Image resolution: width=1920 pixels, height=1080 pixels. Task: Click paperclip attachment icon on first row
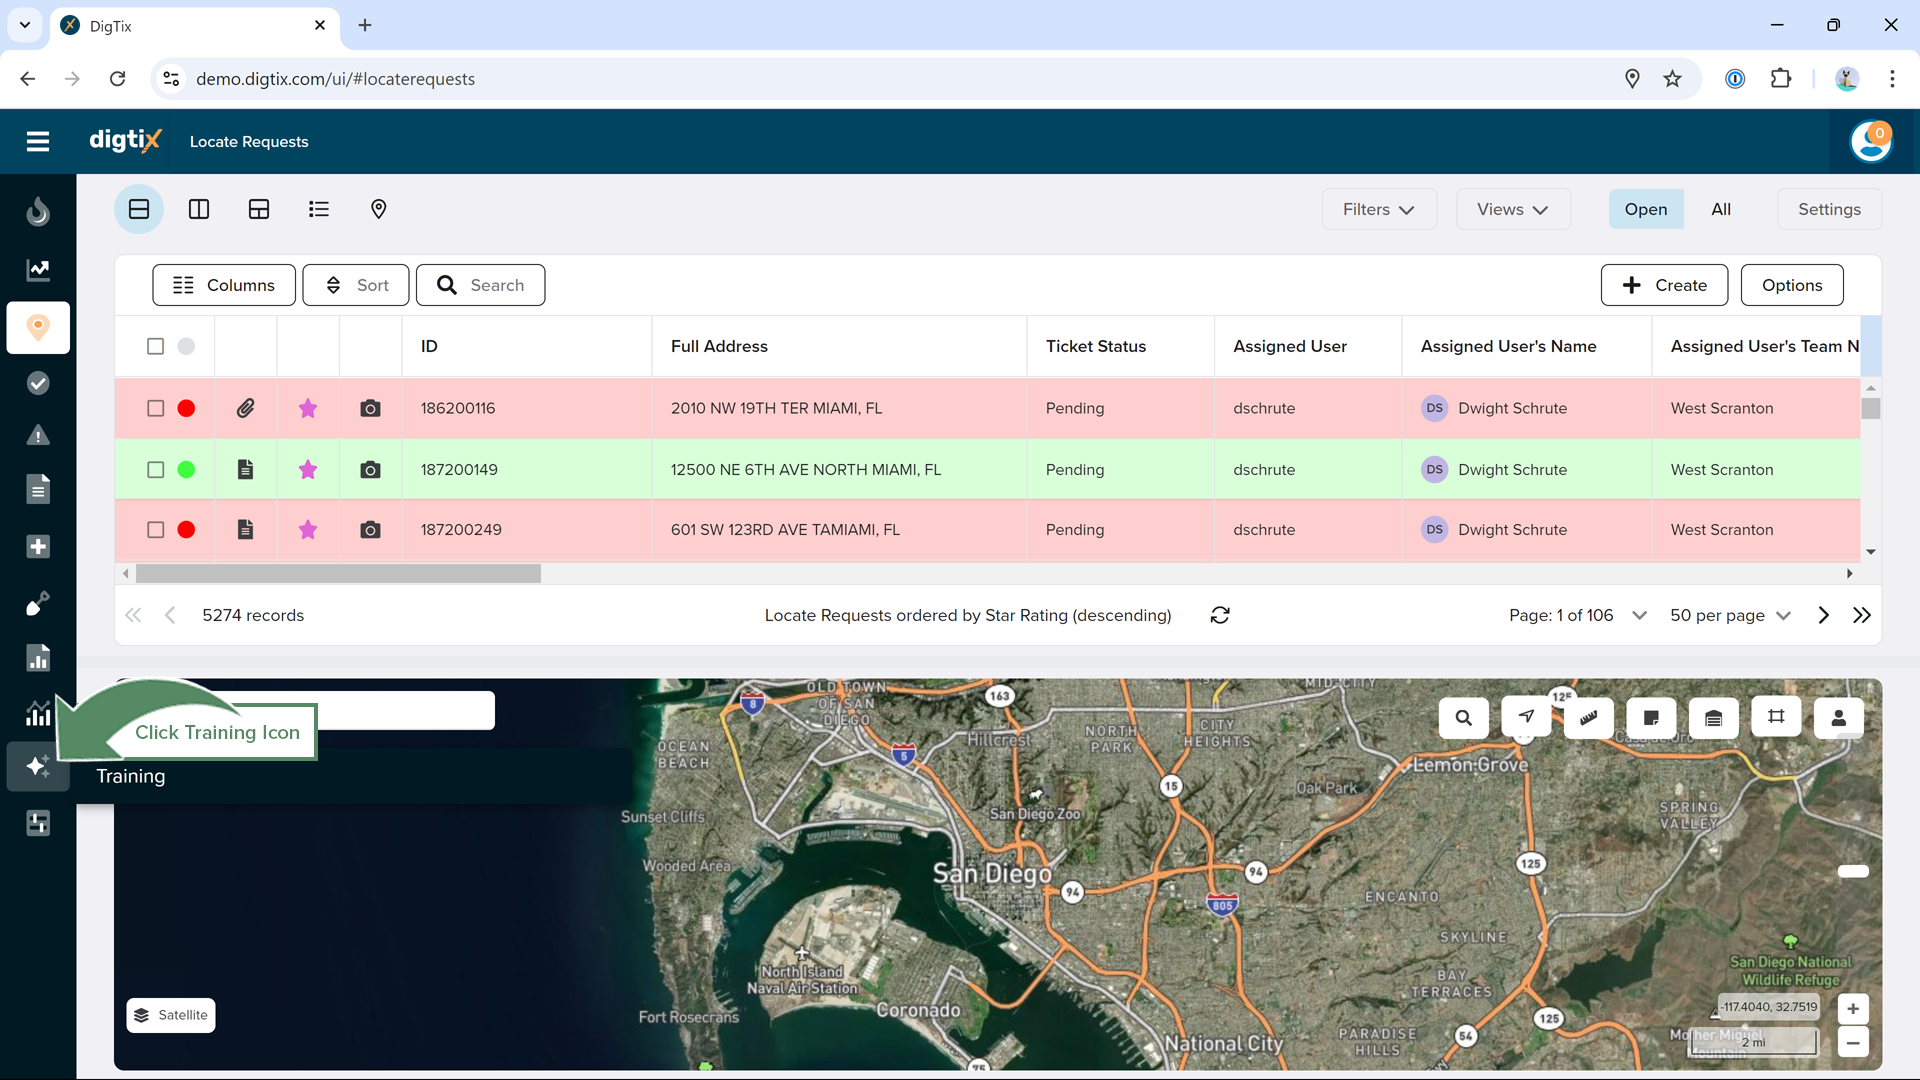246,408
